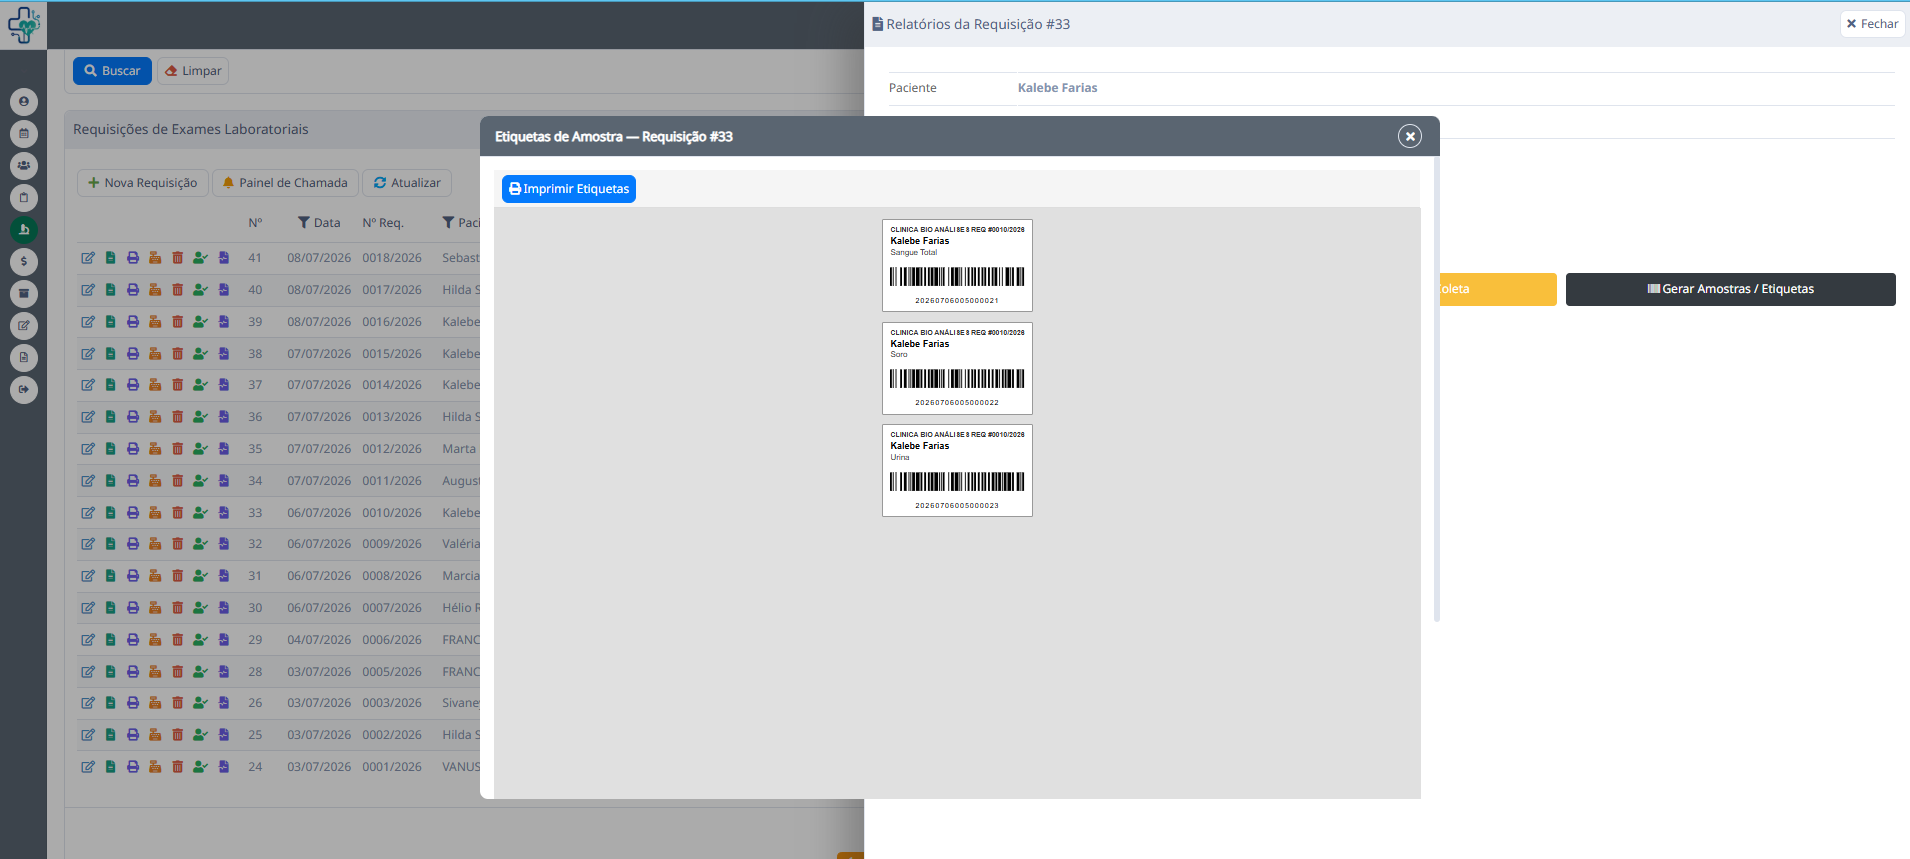Screen dimensions: 1910x859
Task: Edit requisition number 34
Action: (x=88, y=481)
